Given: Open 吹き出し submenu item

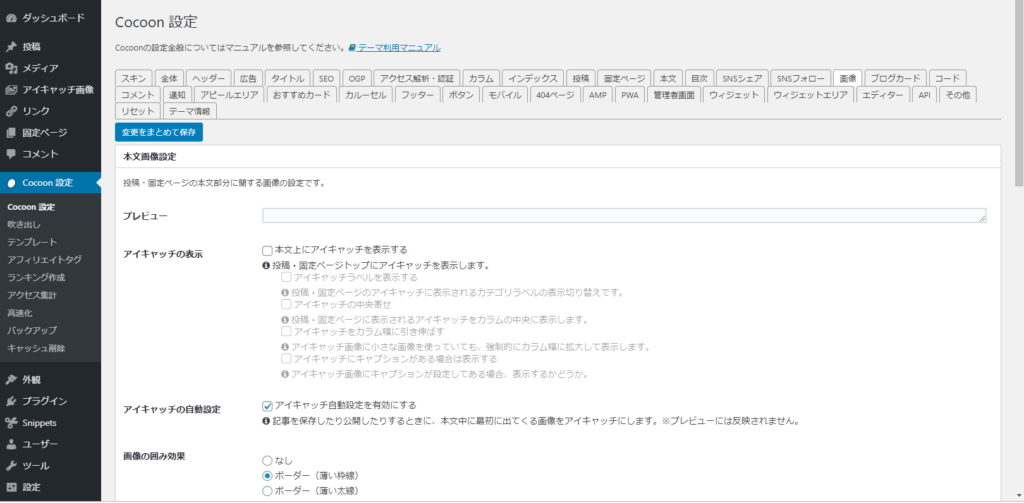Looking at the screenshot, I should pyautogui.click(x=24, y=225).
